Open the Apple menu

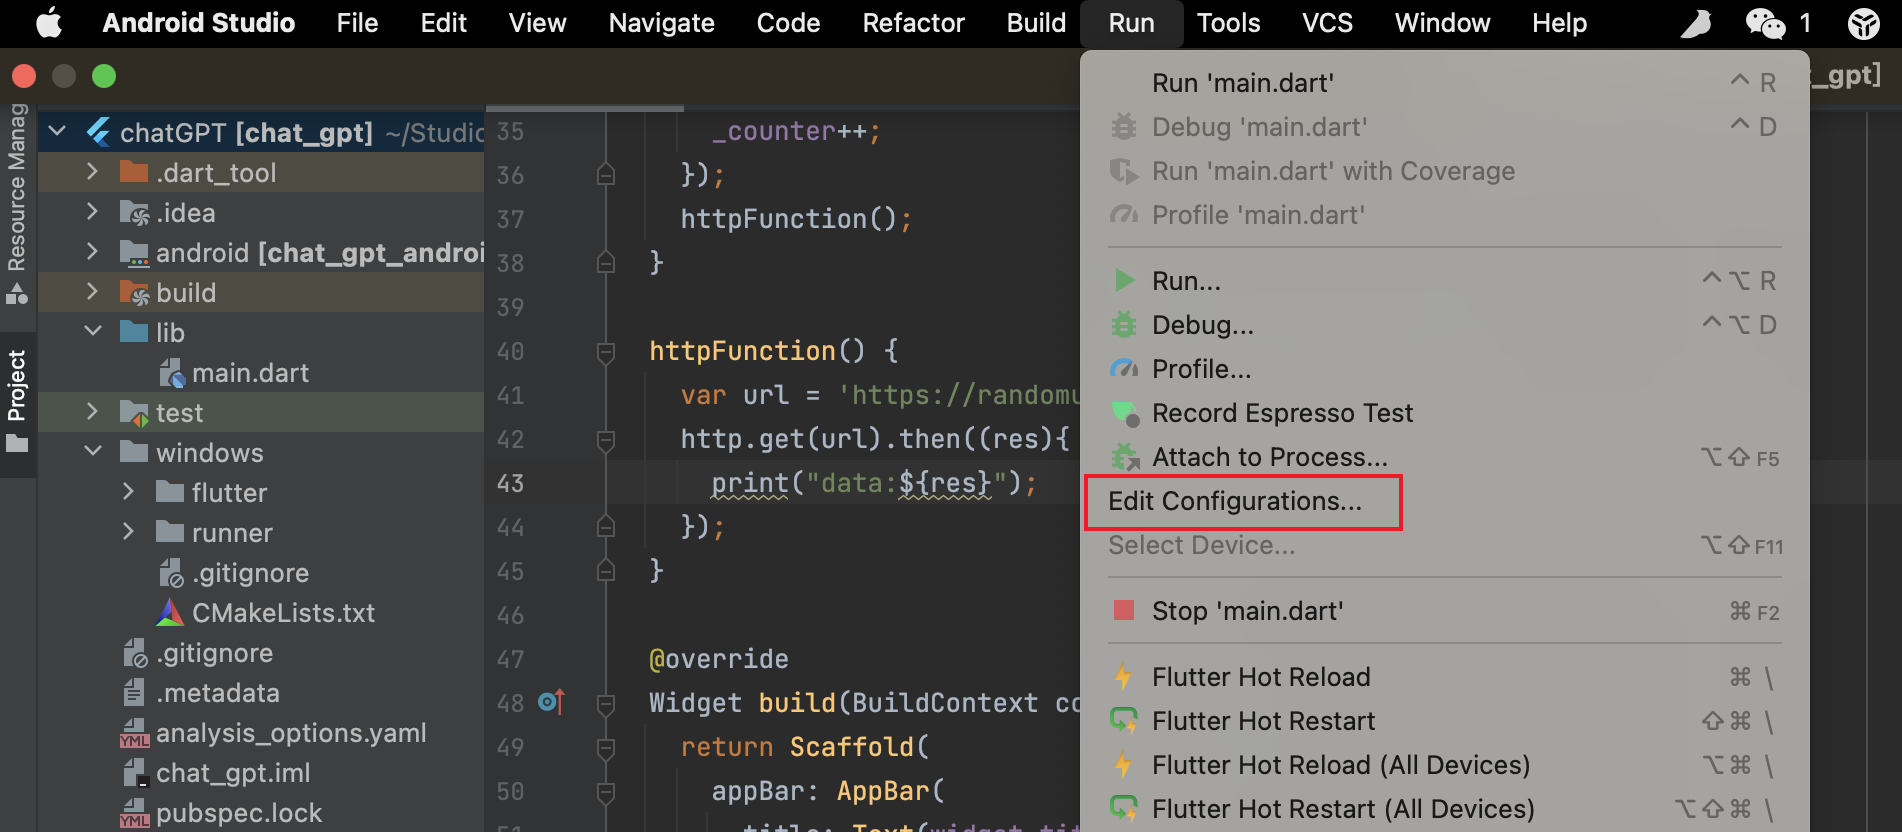point(48,22)
